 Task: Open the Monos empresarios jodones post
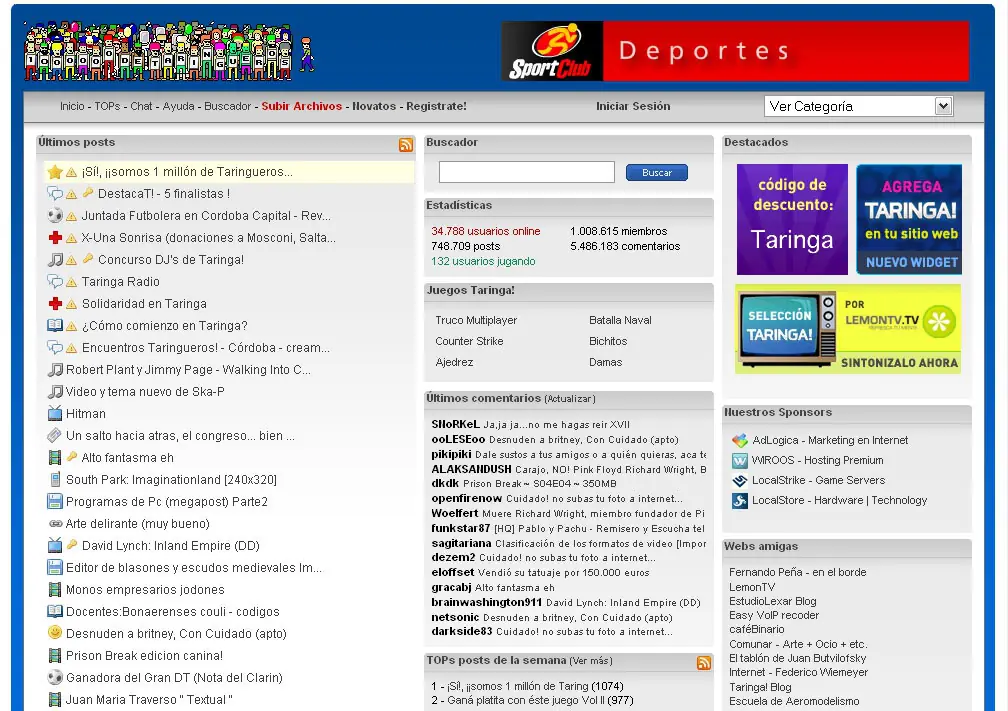tap(145, 590)
